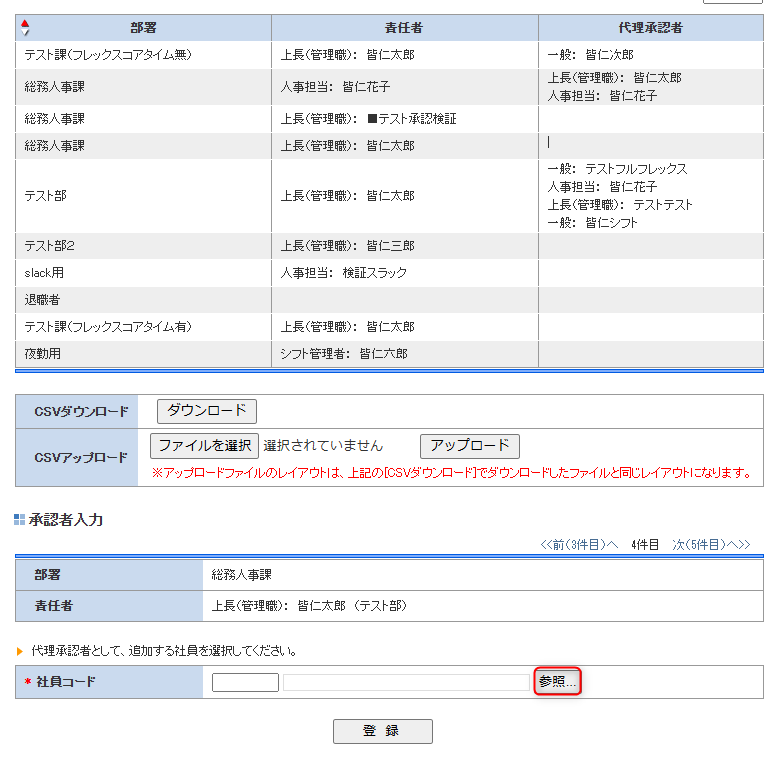Click 選択されていません file status text

(x=323, y=445)
